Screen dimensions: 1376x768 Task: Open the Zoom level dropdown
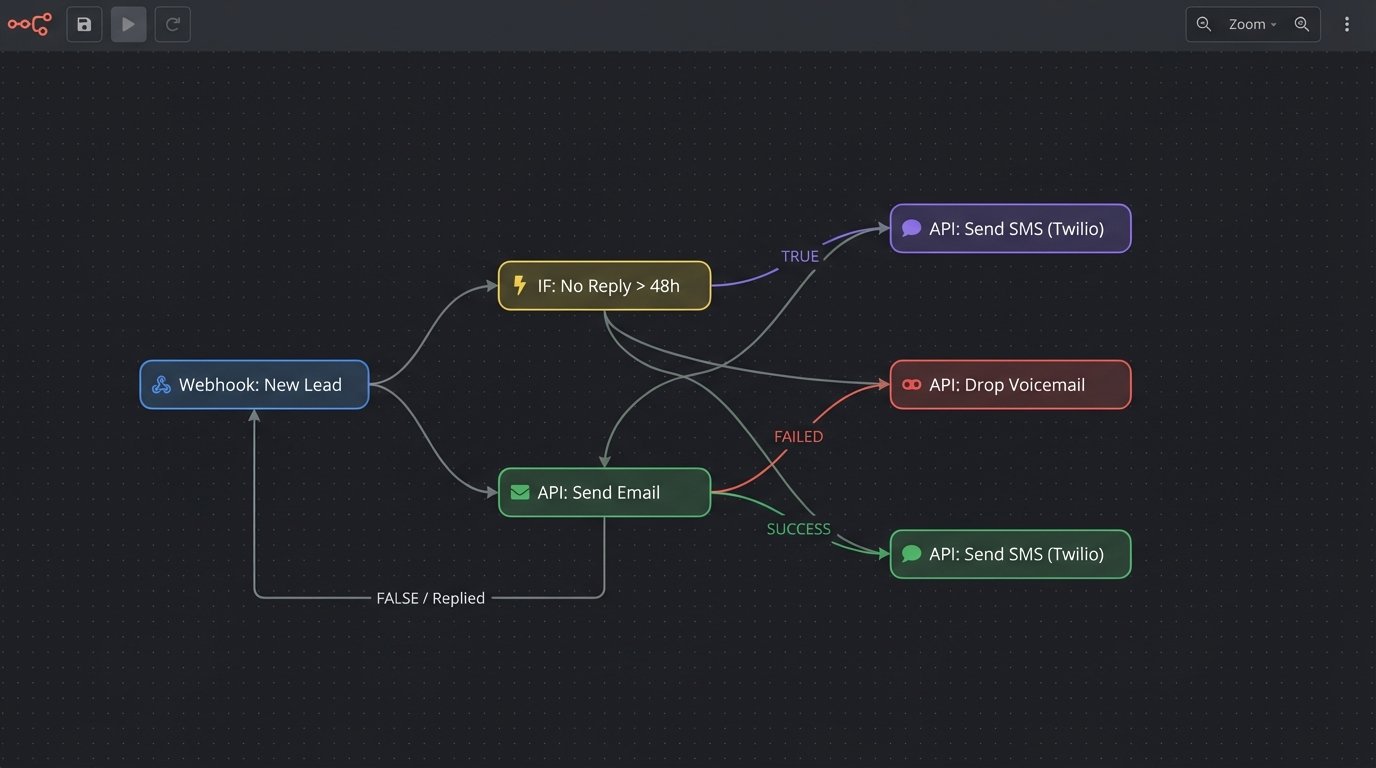1251,23
